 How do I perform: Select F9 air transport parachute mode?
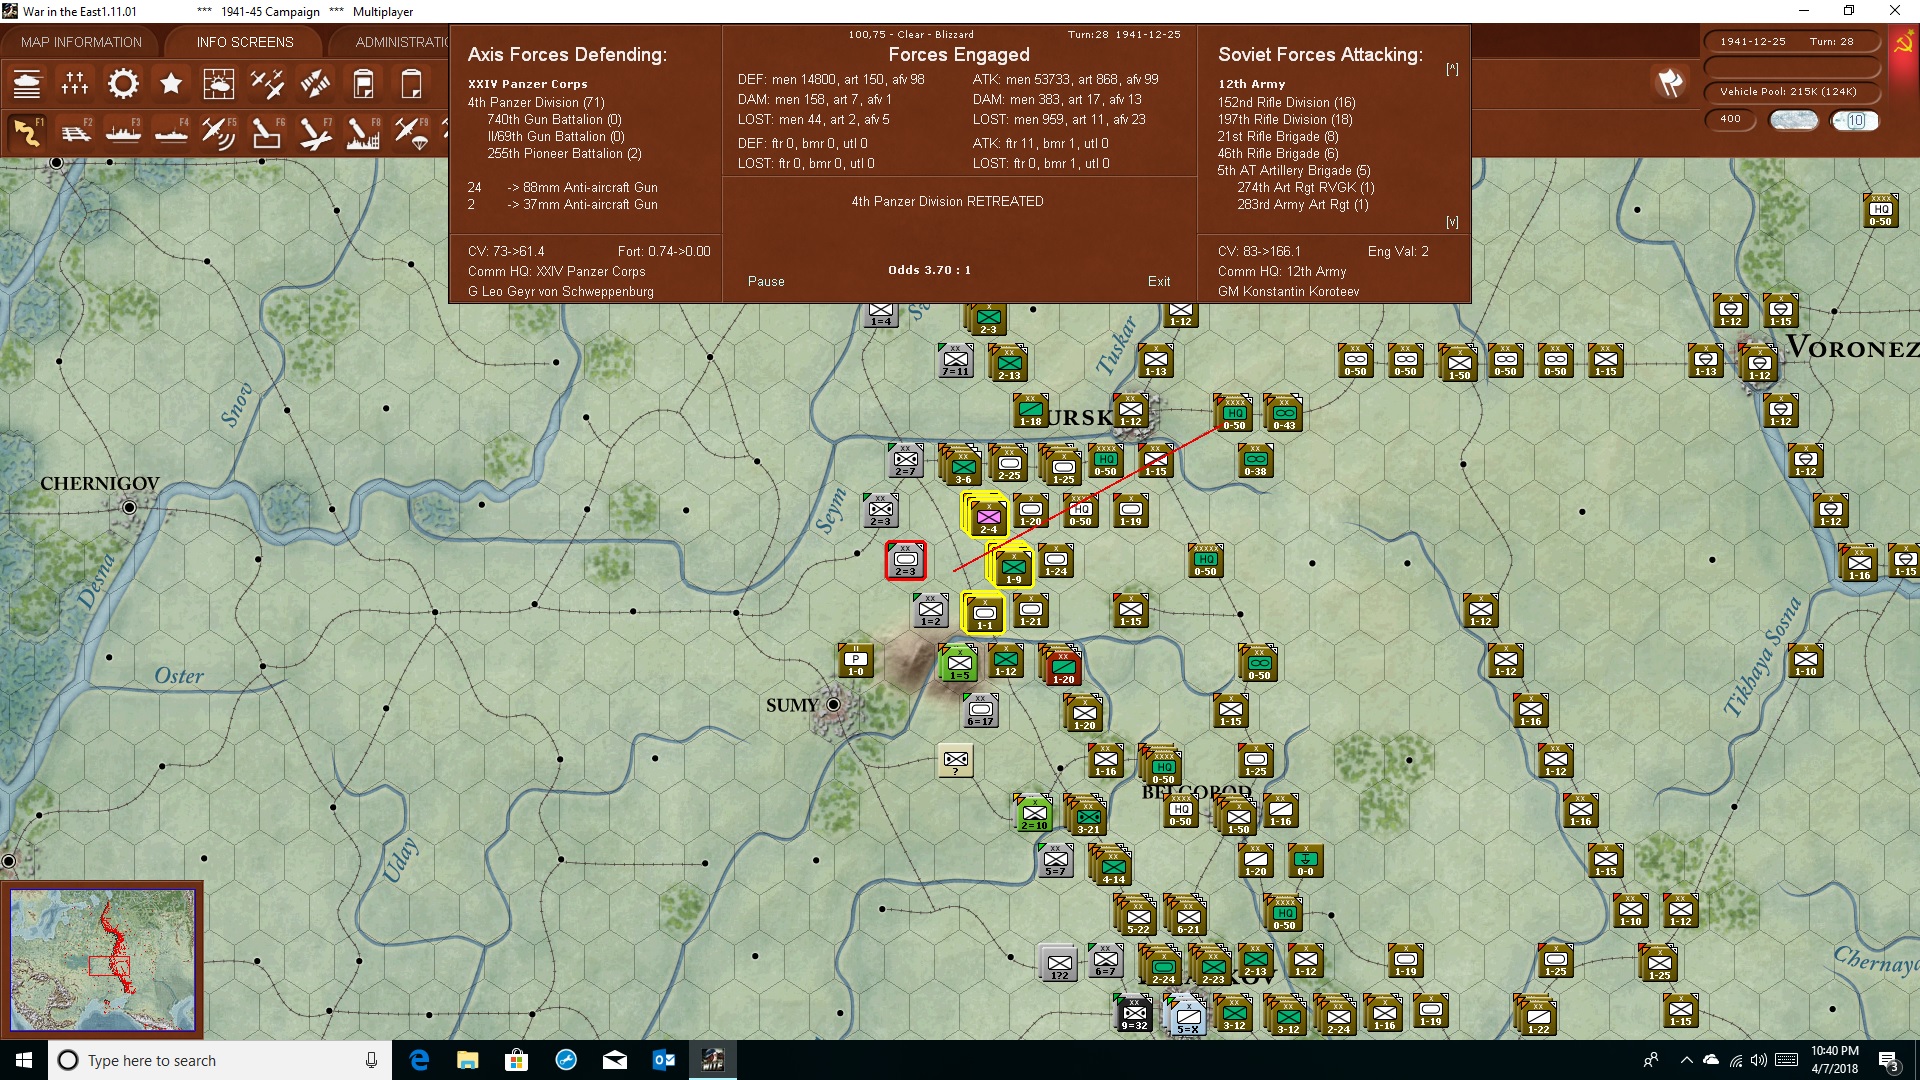[411, 132]
